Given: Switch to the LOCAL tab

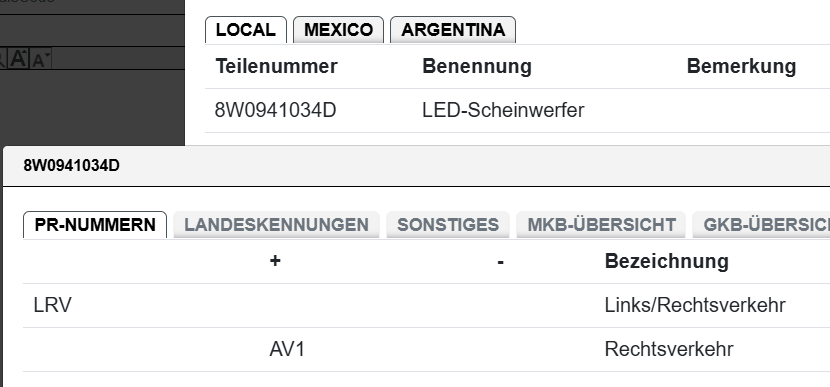Looking at the screenshot, I should [246, 30].
